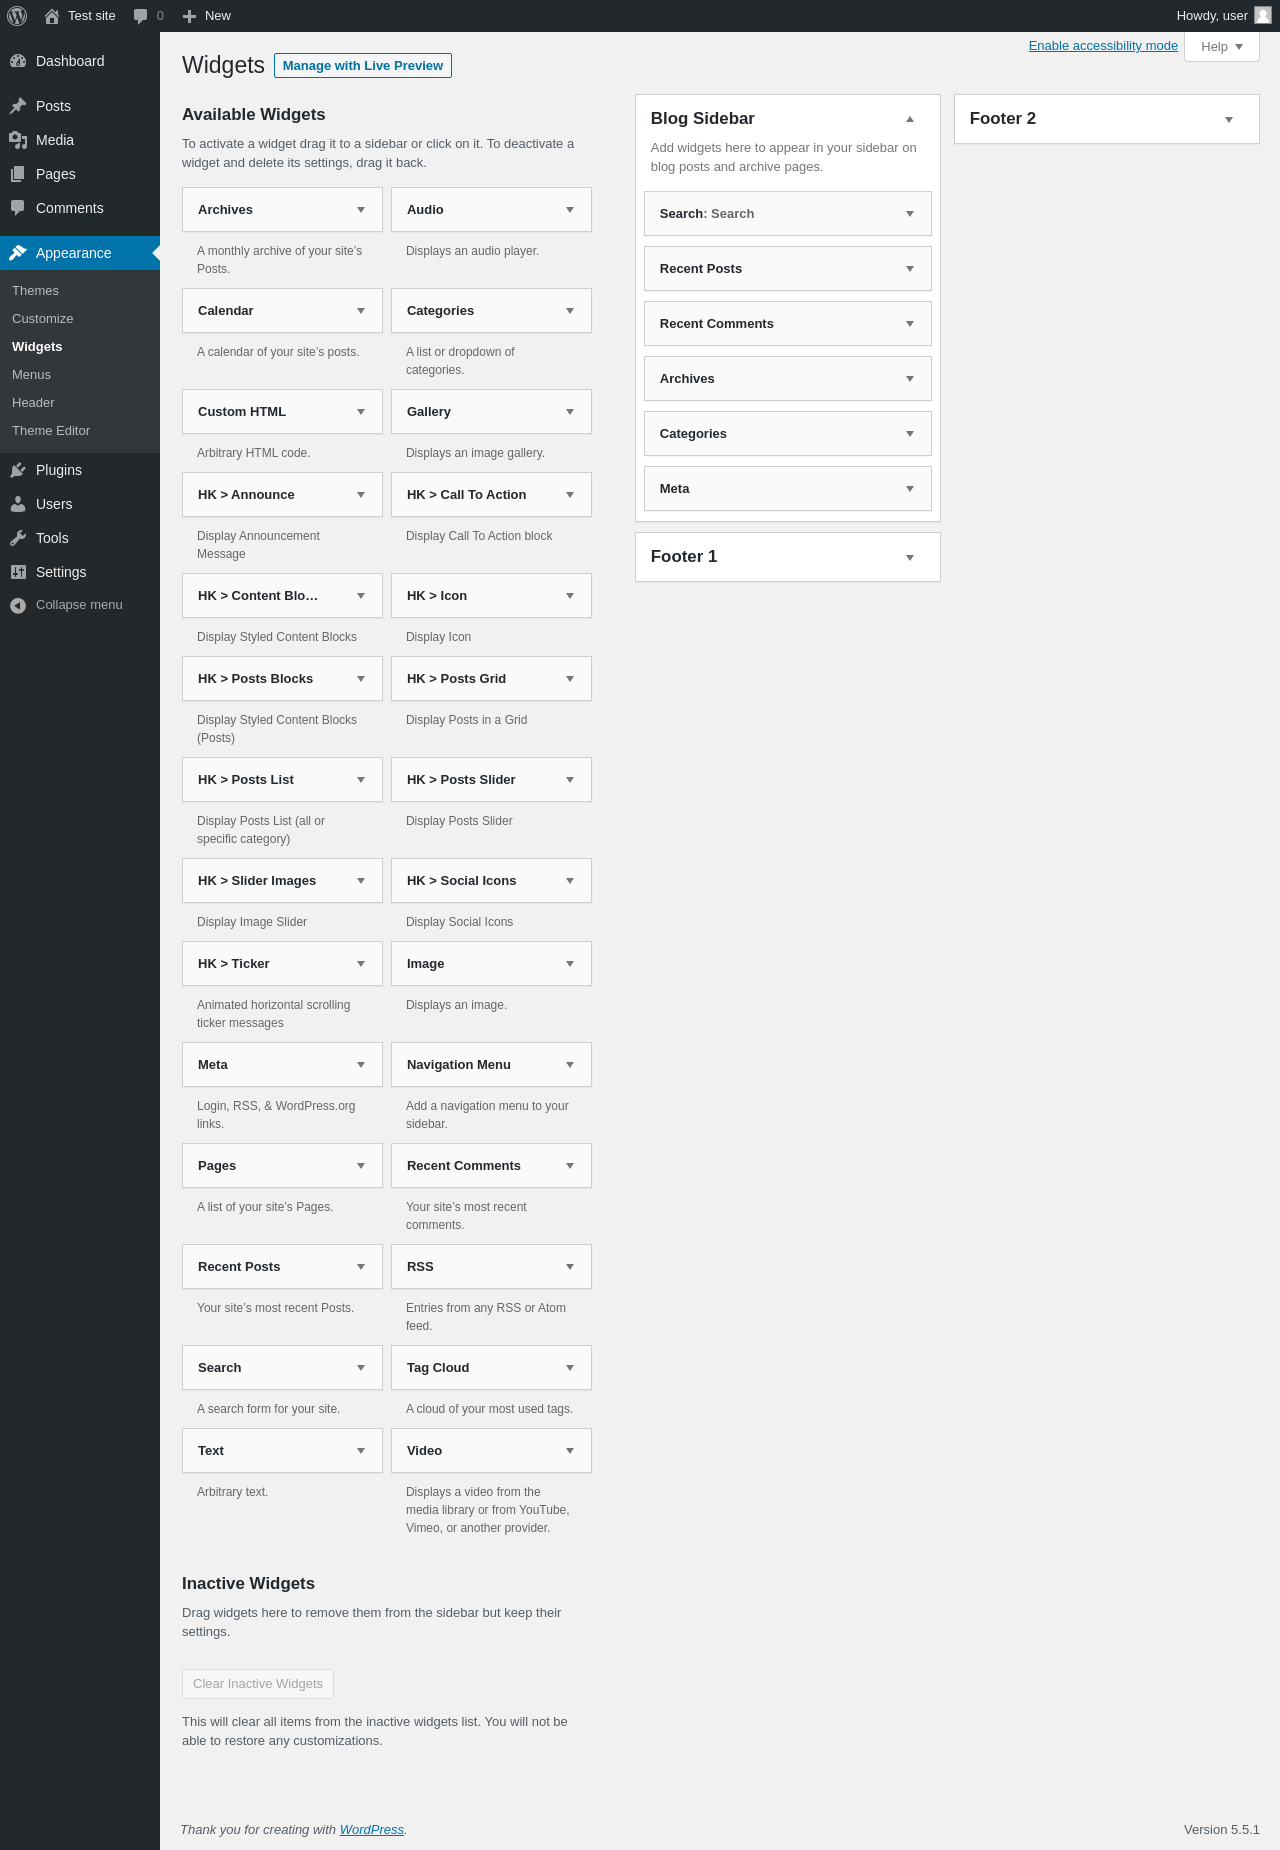Click the HK > Slider Images widget
The height and width of the screenshot is (1850, 1280).
(x=282, y=881)
